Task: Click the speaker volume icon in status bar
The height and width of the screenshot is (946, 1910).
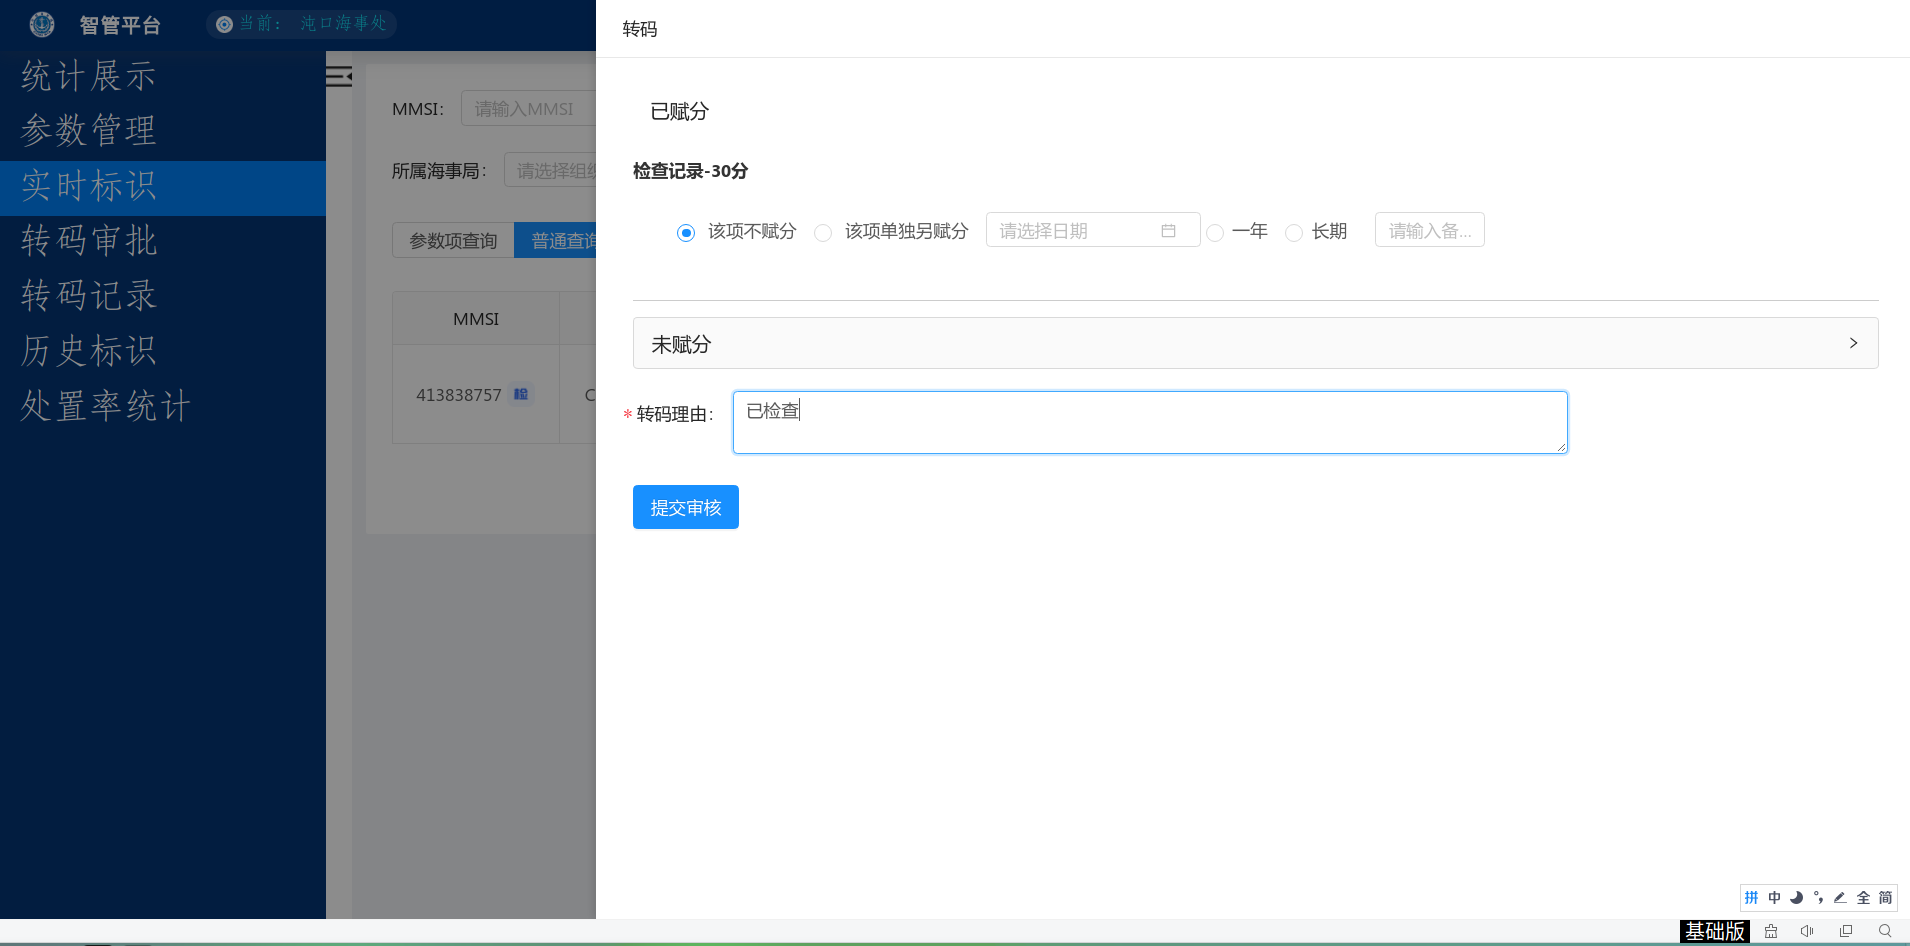Action: tap(1807, 931)
